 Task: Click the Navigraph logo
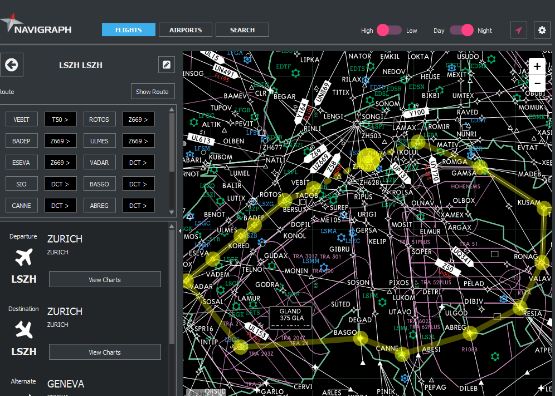36,24
